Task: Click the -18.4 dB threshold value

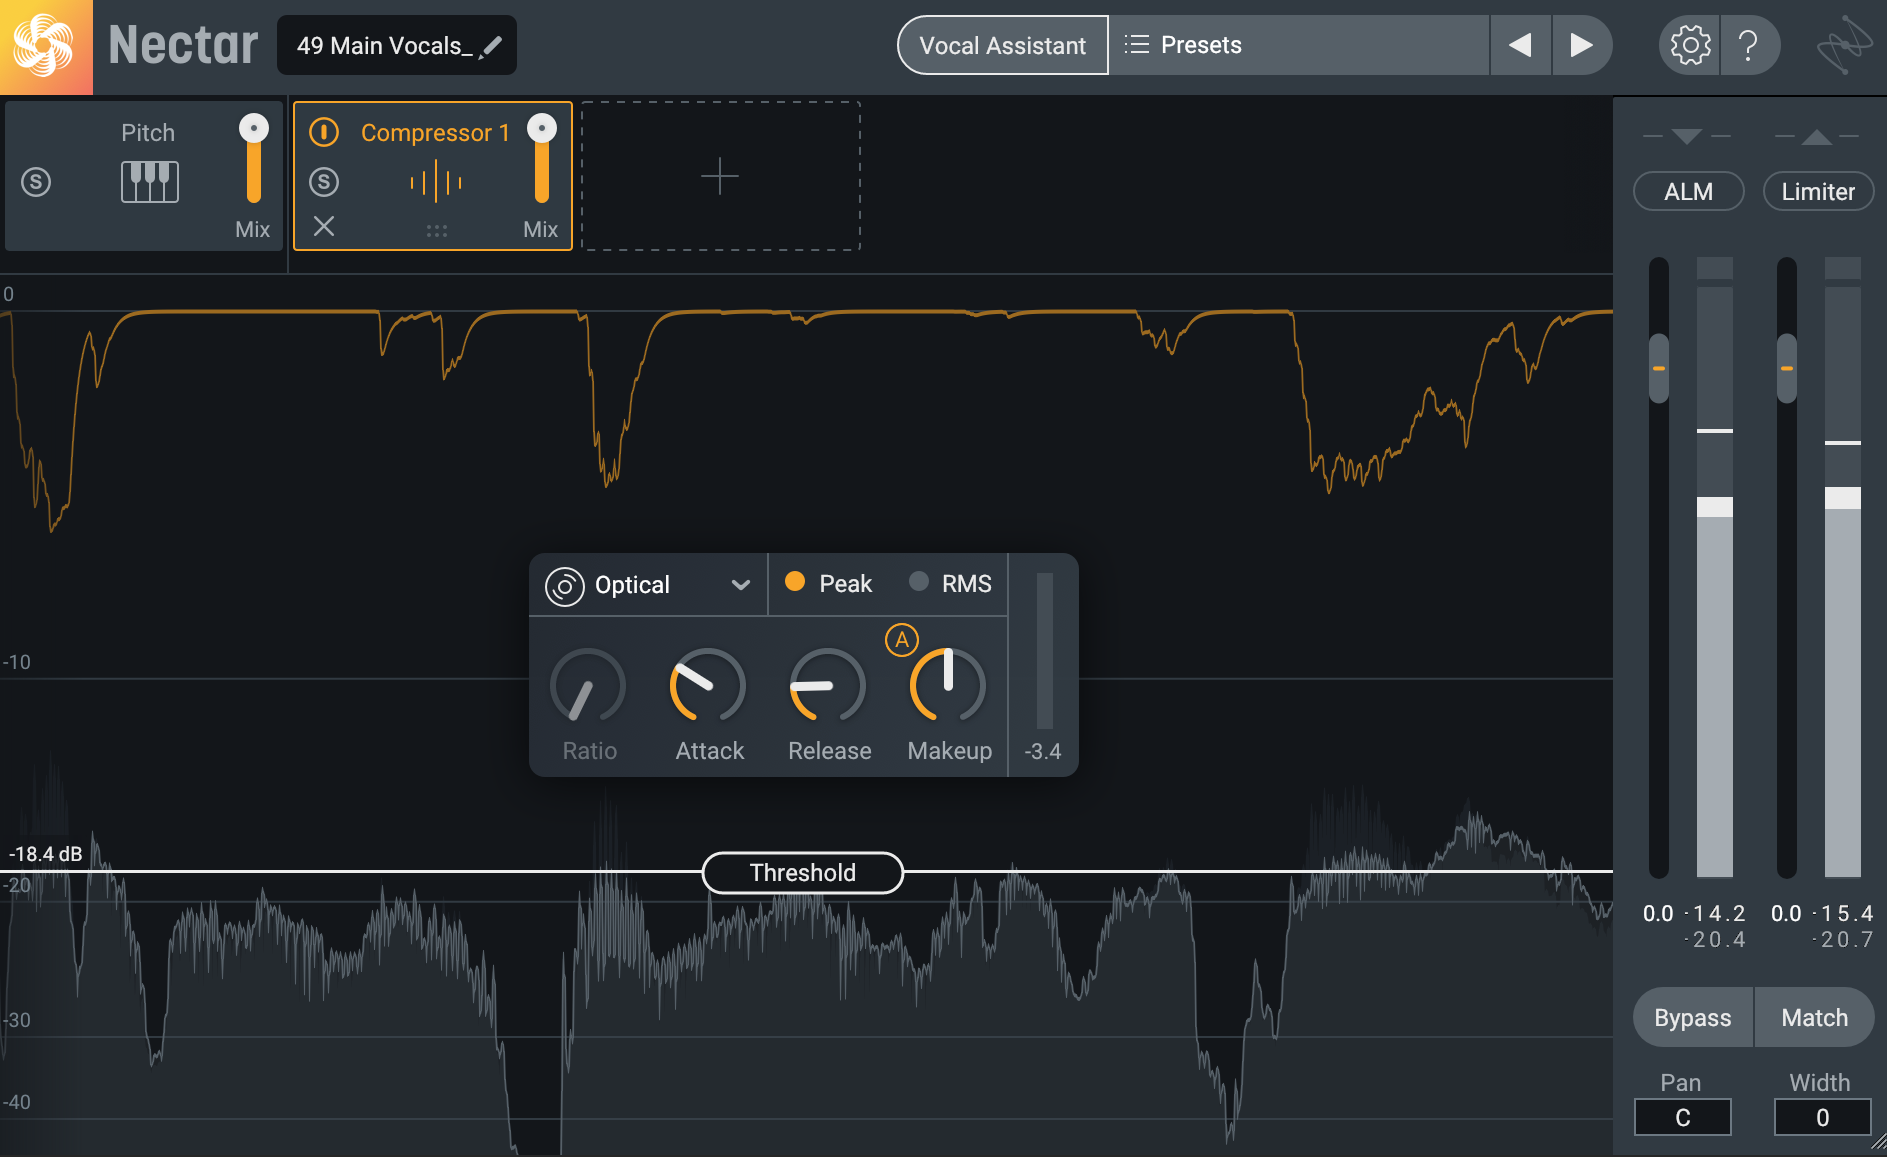Action: point(46,854)
